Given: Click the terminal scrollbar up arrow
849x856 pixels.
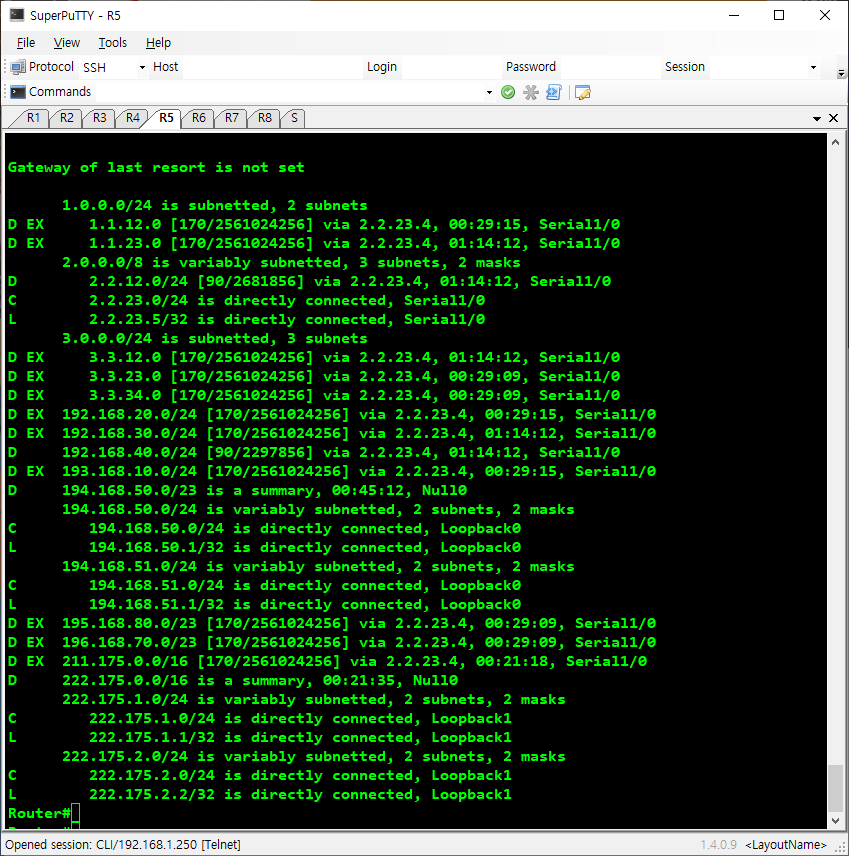Looking at the screenshot, I should click(835, 142).
